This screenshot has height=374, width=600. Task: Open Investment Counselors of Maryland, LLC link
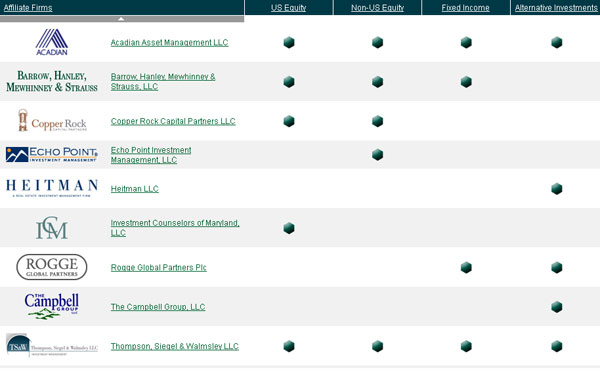click(175, 228)
